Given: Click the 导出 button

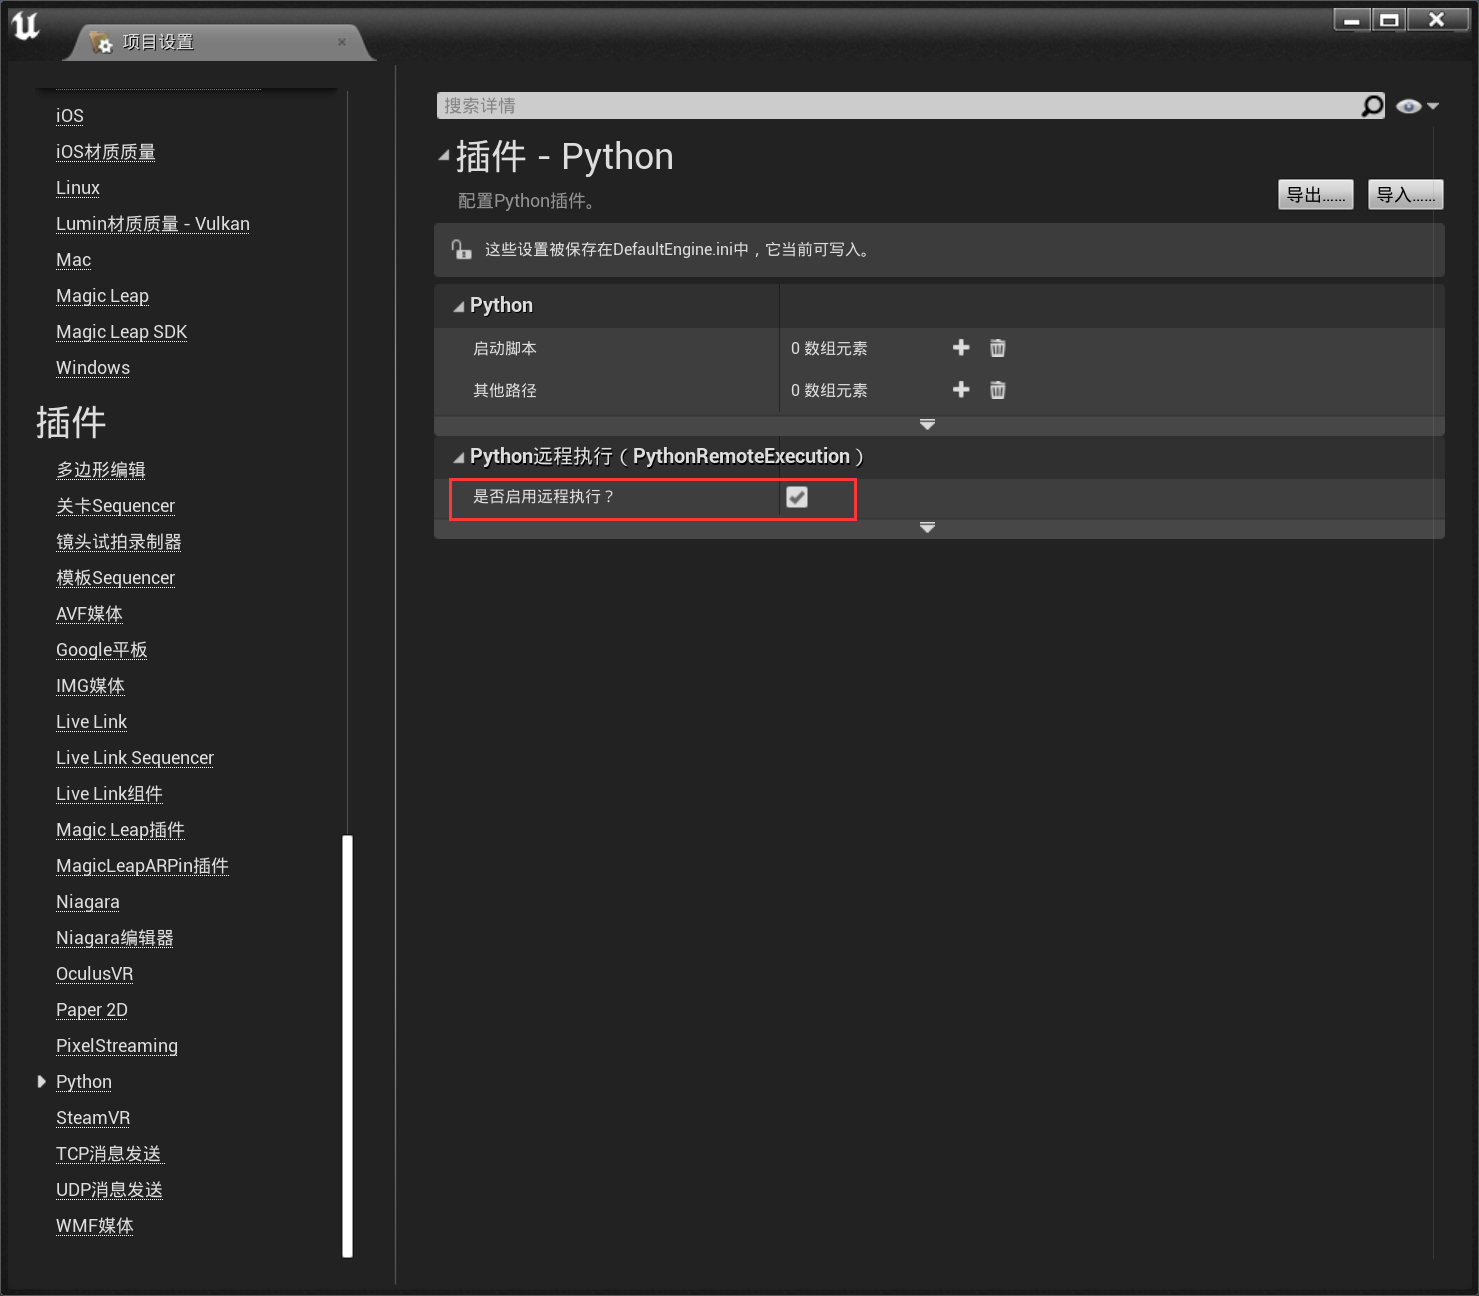Looking at the screenshot, I should point(1315,194).
